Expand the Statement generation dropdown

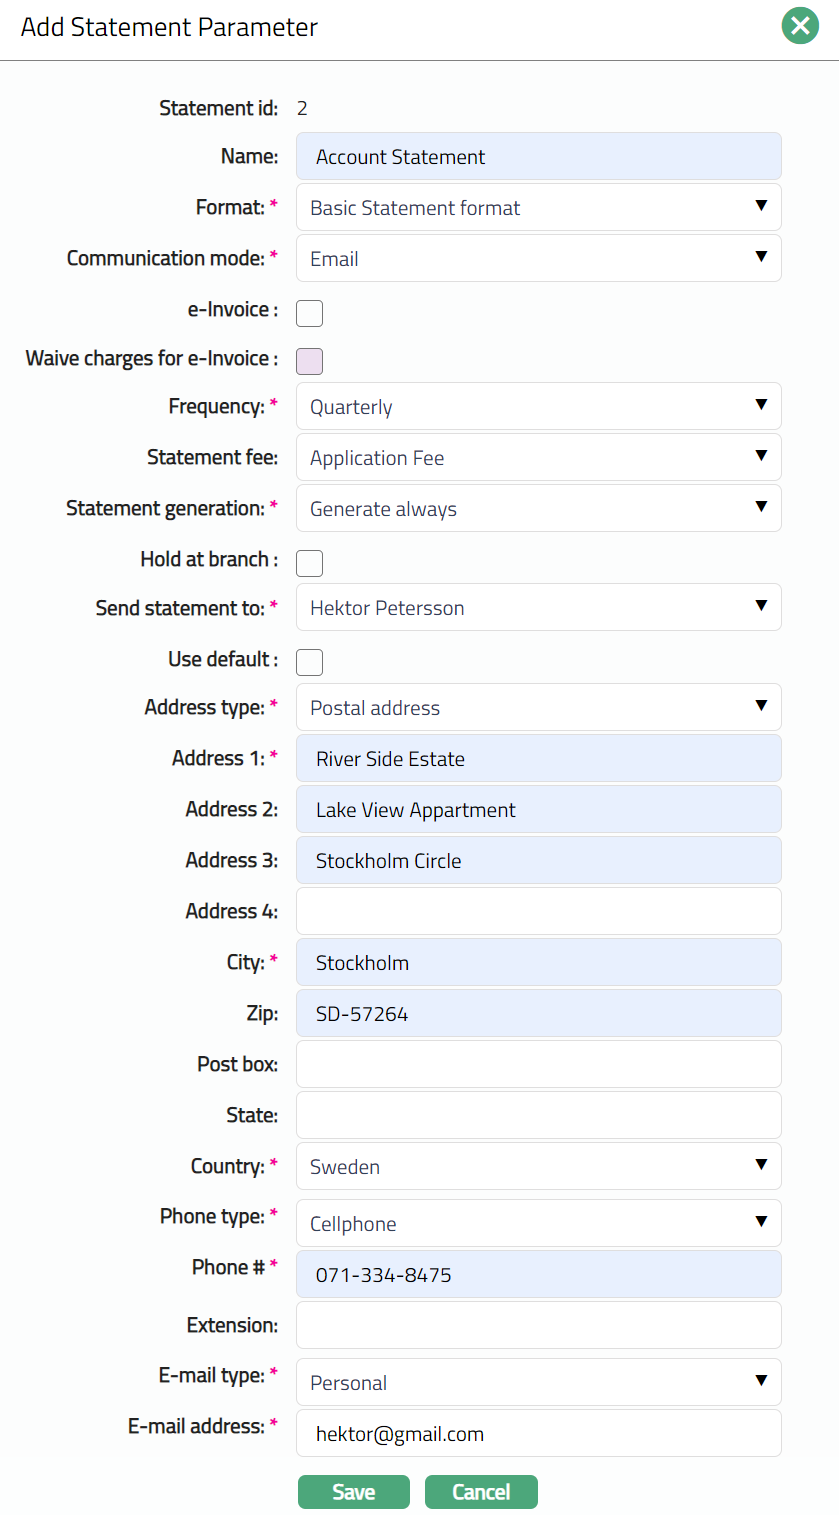[x=538, y=509]
